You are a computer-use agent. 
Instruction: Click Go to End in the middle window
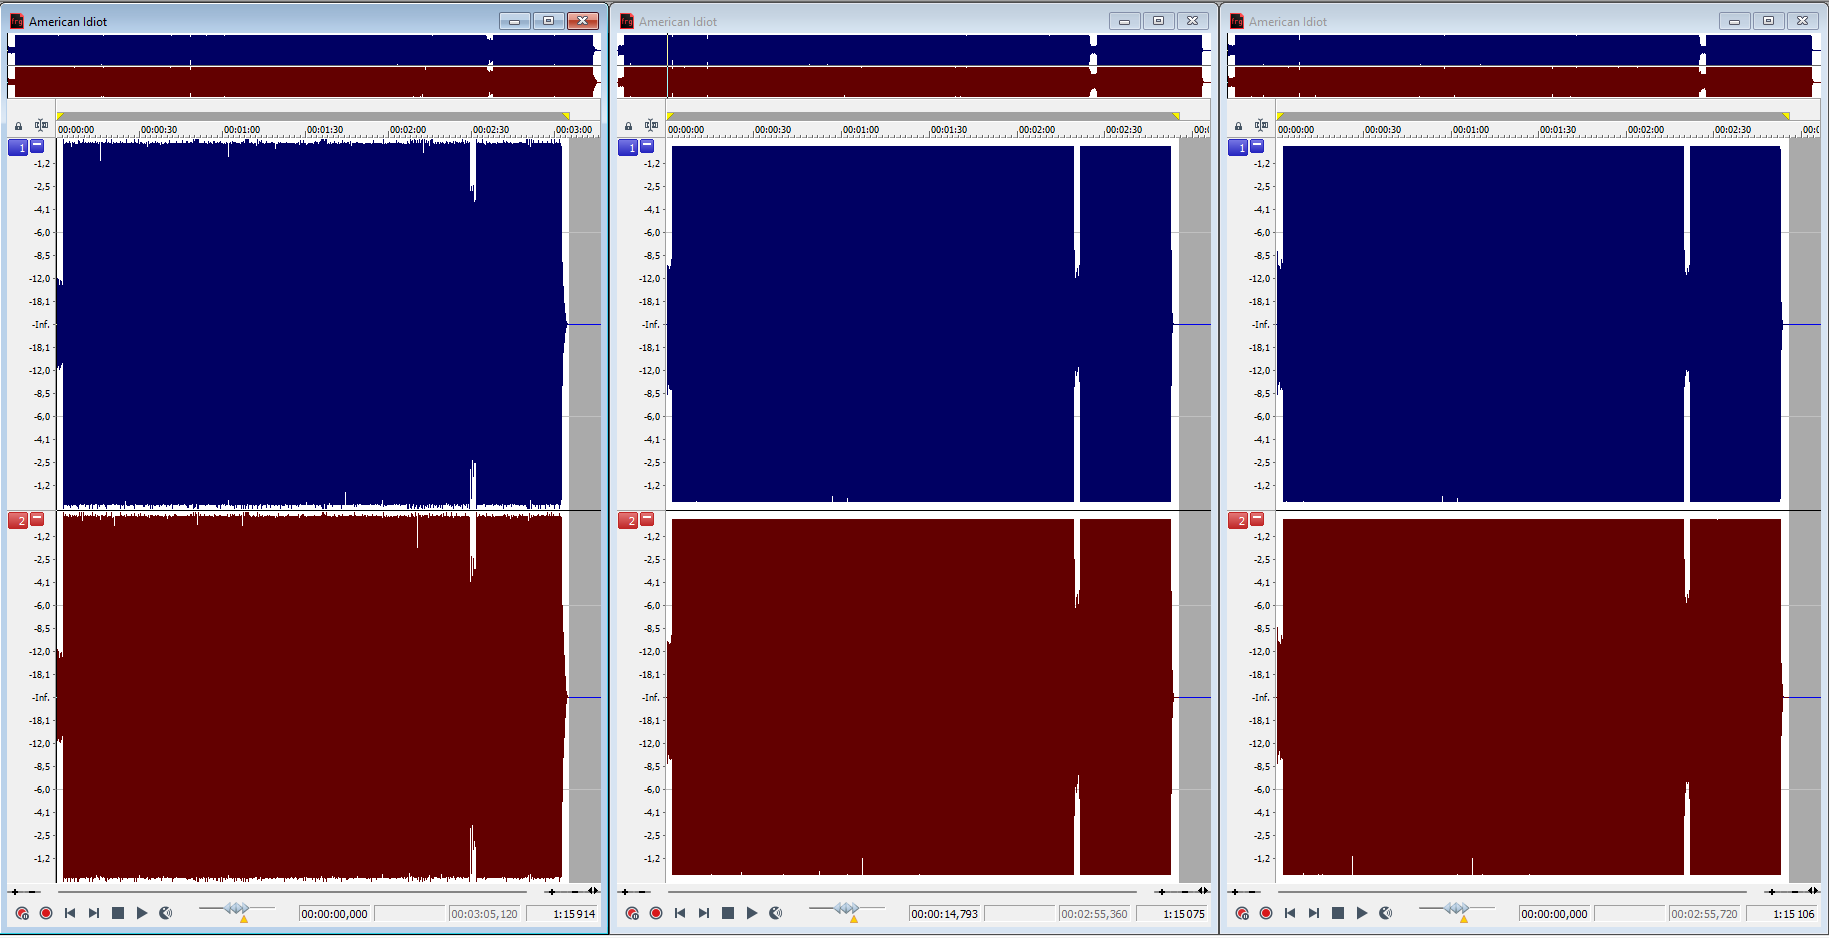[x=704, y=913]
